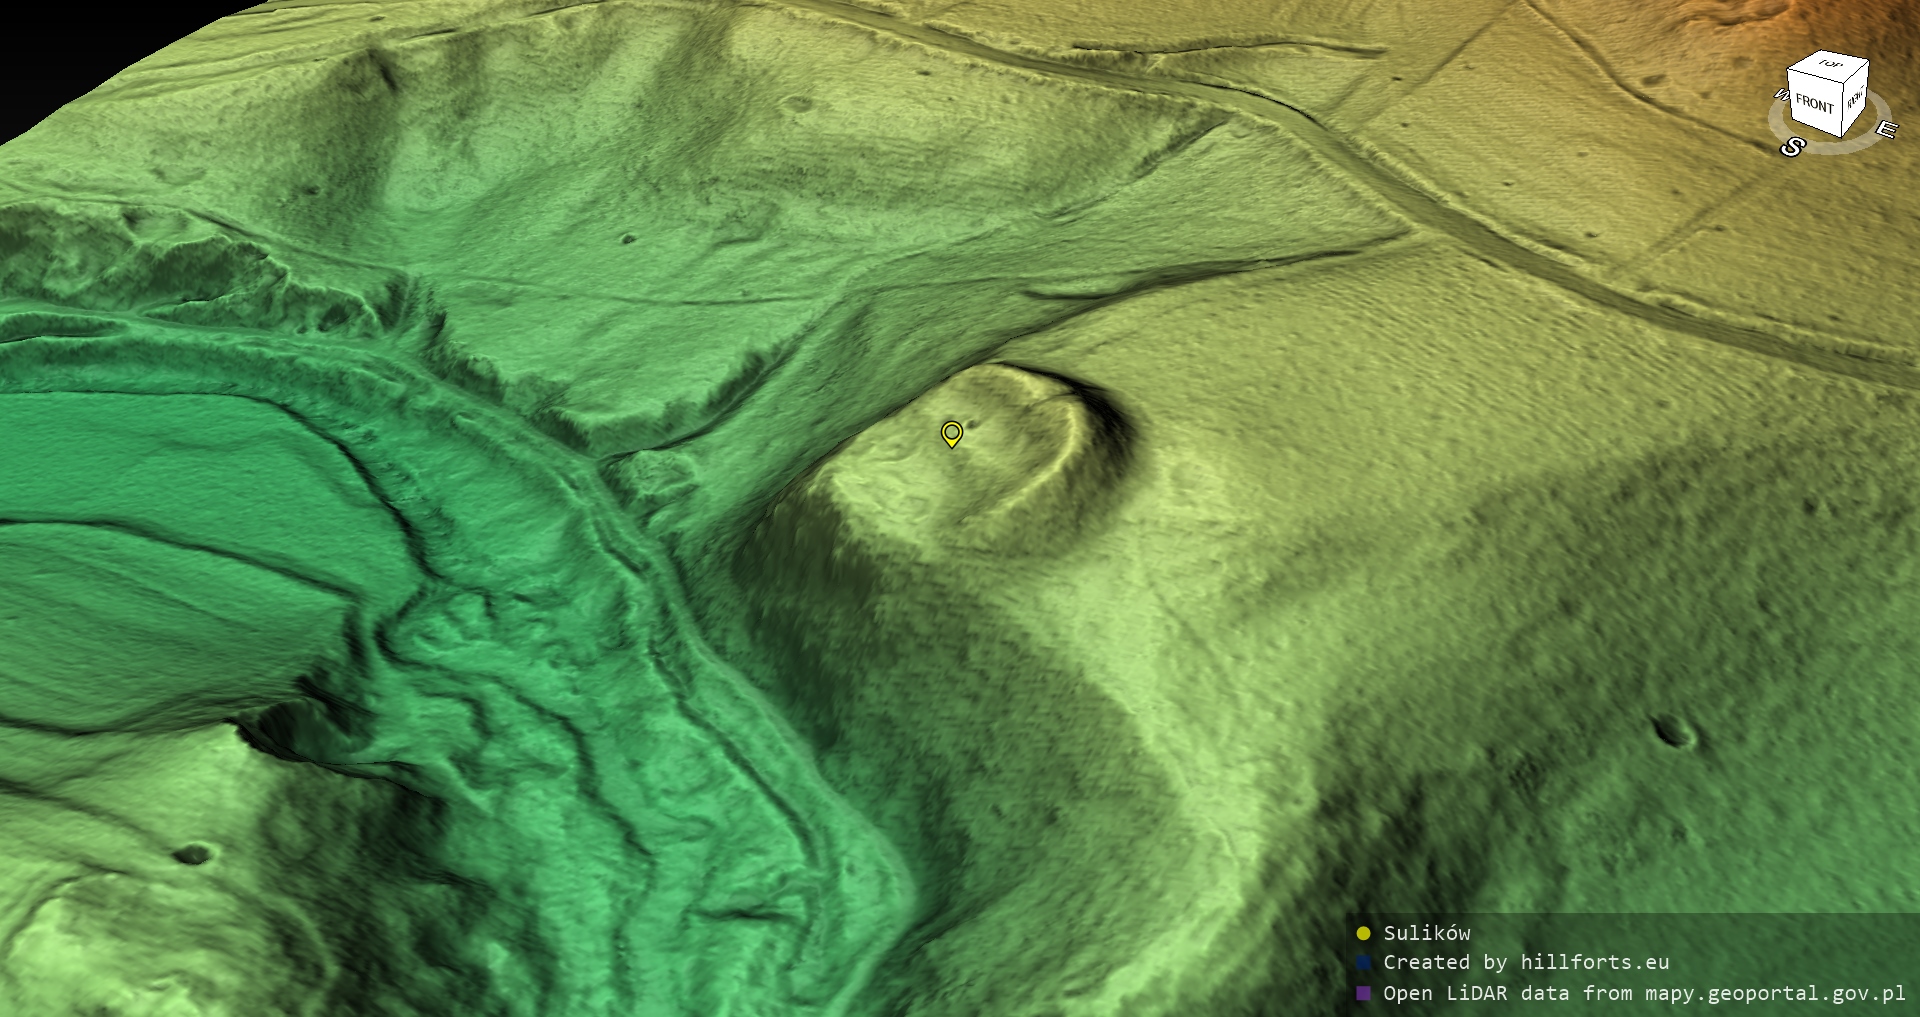Image resolution: width=1920 pixels, height=1017 pixels.
Task: Click the small pit in lower-right terrain
Action: click(x=1672, y=732)
